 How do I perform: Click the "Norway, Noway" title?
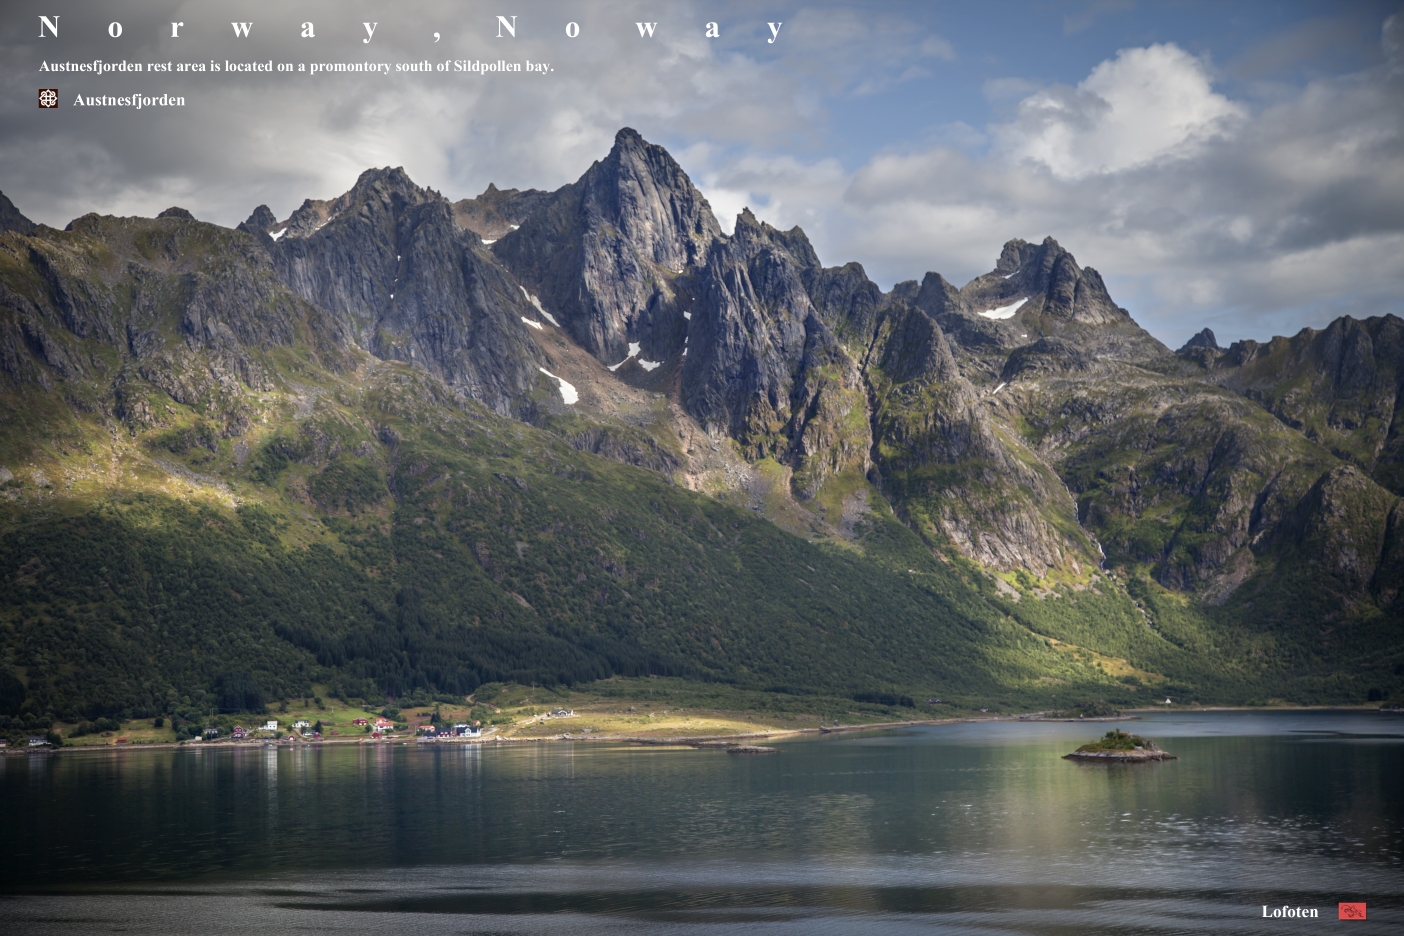pos(413,28)
